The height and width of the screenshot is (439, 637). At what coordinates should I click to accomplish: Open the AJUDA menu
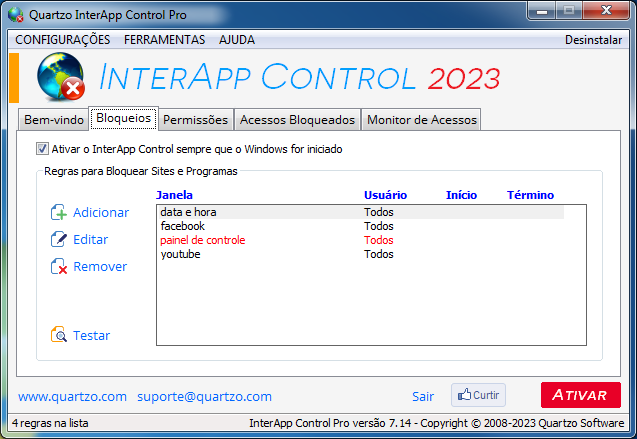tap(236, 40)
